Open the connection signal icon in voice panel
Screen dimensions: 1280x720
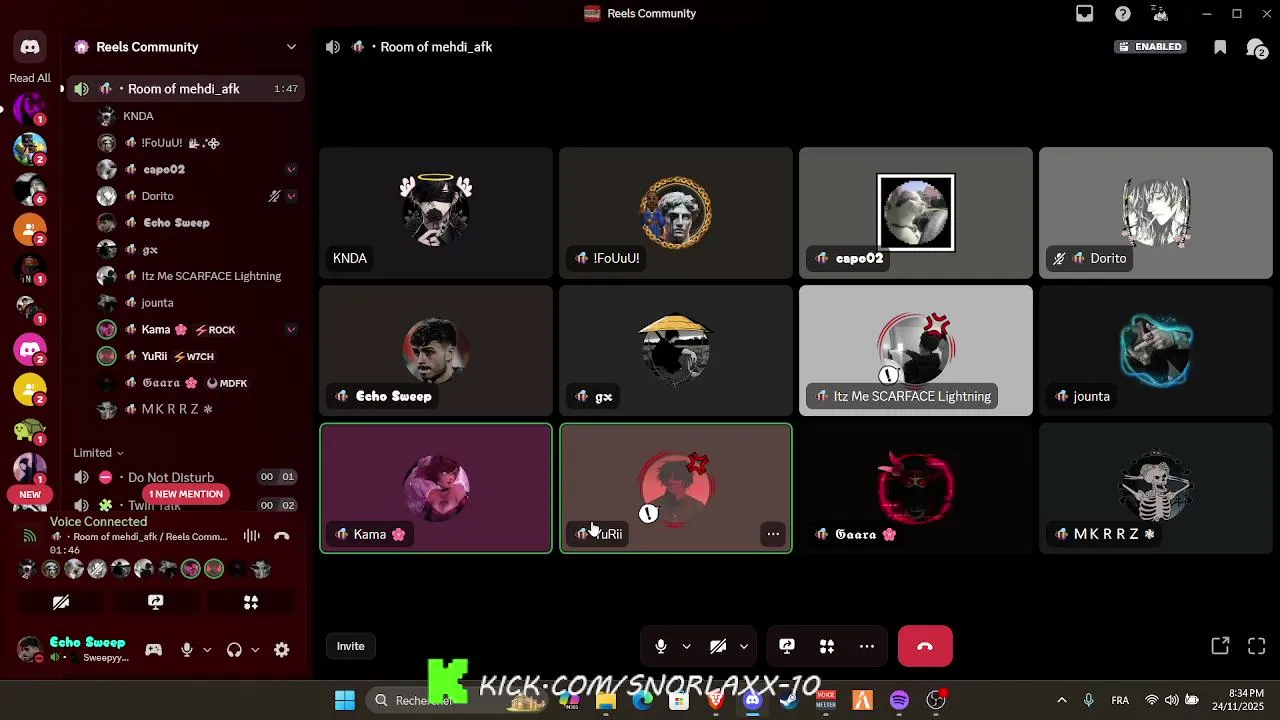(29, 537)
